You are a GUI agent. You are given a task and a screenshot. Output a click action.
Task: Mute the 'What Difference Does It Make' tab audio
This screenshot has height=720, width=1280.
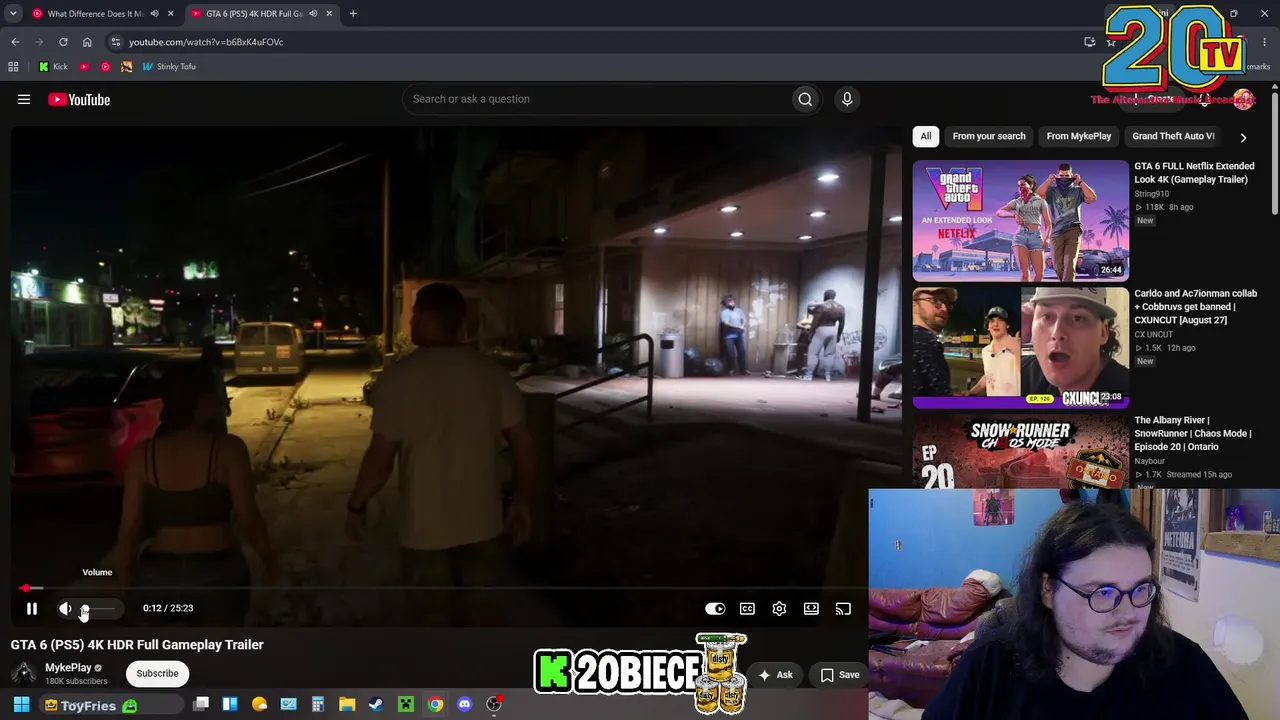click(154, 14)
